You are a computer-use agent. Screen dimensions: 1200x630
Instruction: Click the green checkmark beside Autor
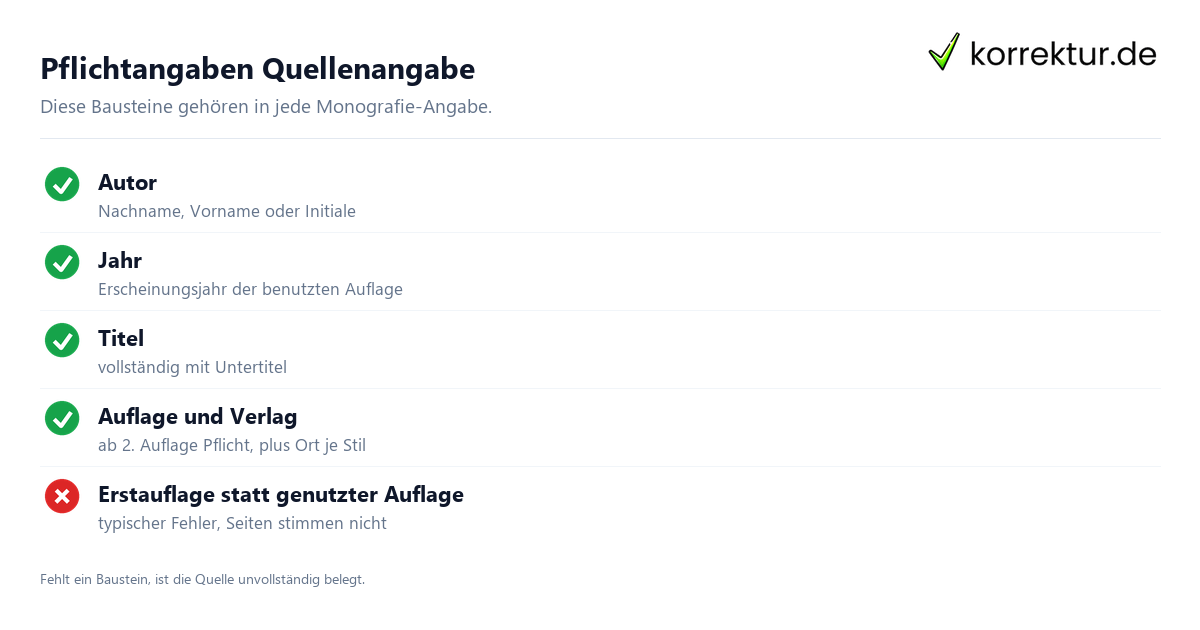[x=62, y=184]
